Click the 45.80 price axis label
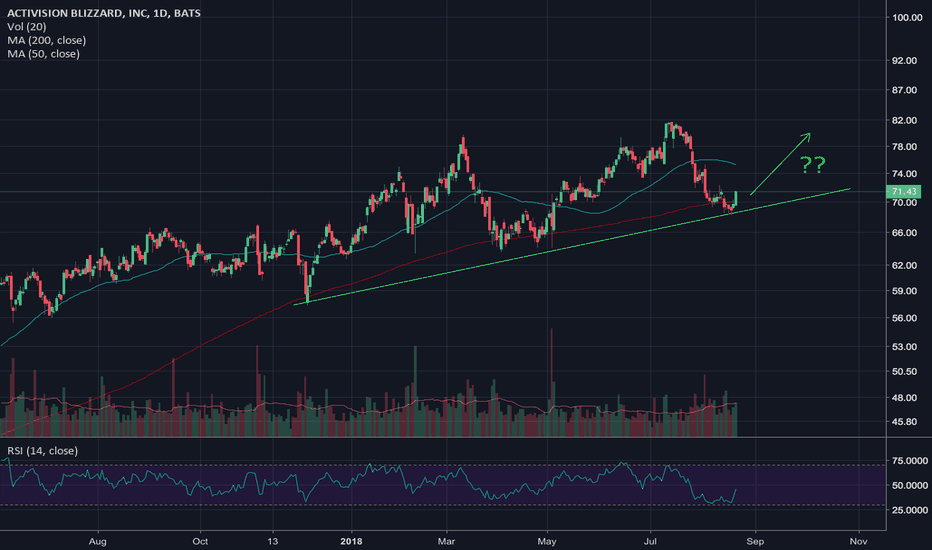The height and width of the screenshot is (550, 932). (905, 422)
